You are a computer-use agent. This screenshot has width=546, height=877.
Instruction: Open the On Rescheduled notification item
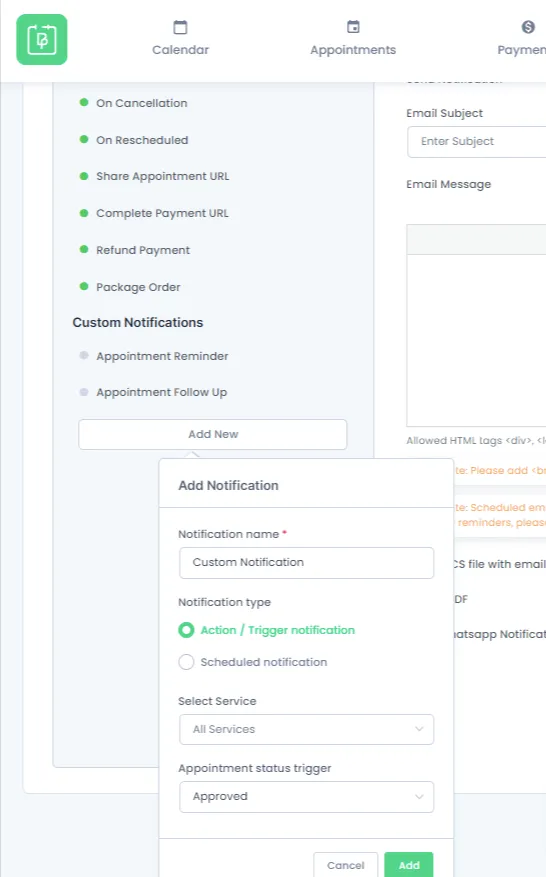click(142, 140)
